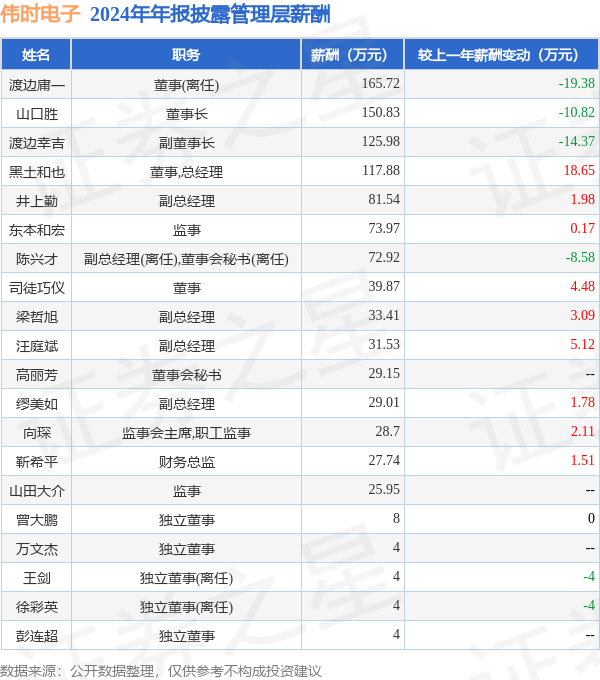The image size is (600, 680).
Task: Click the name 曾大鹏
Action: (x=37, y=520)
